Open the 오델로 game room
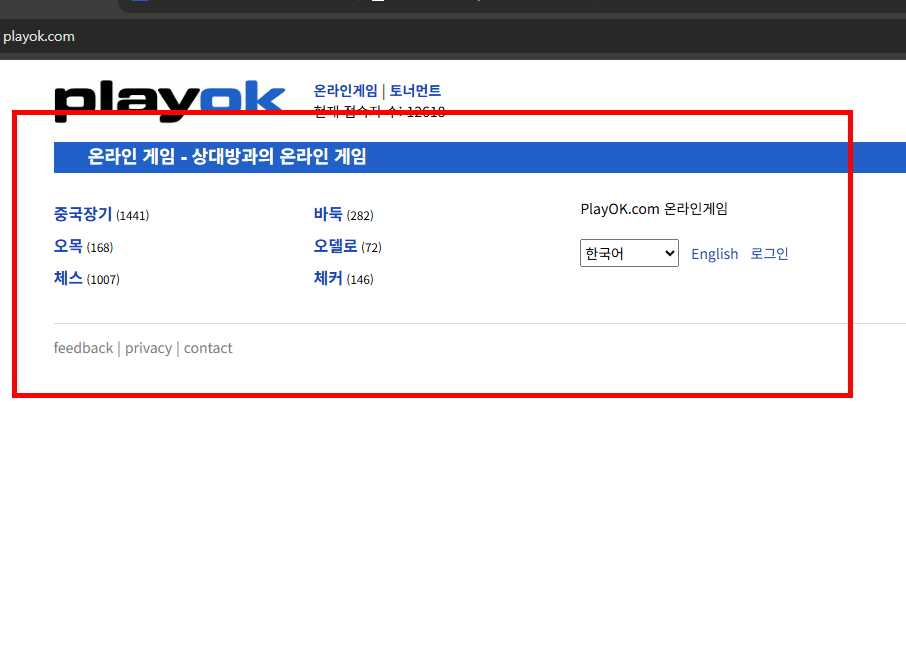 (335, 246)
